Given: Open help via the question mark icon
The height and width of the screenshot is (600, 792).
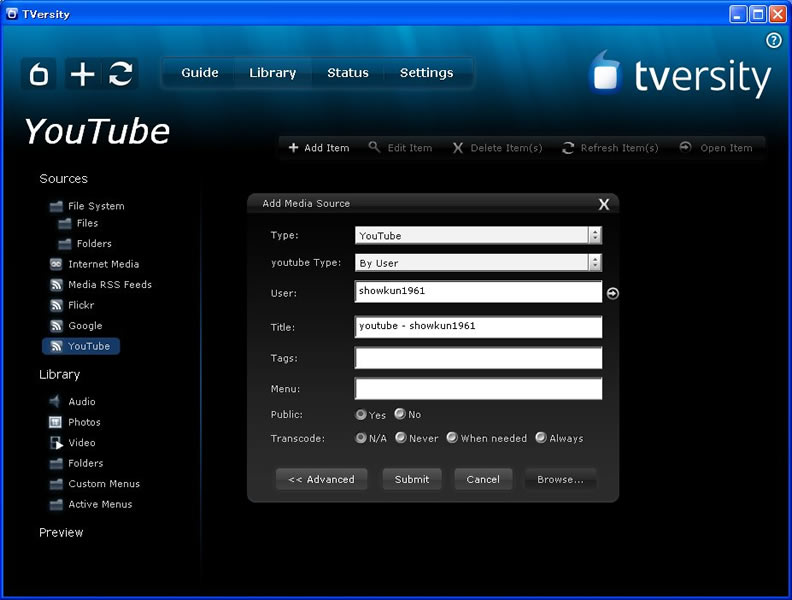Looking at the screenshot, I should [x=773, y=40].
